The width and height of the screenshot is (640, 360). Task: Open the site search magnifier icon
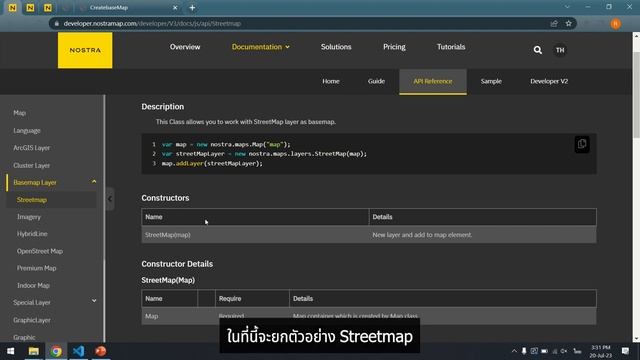[x=538, y=50]
